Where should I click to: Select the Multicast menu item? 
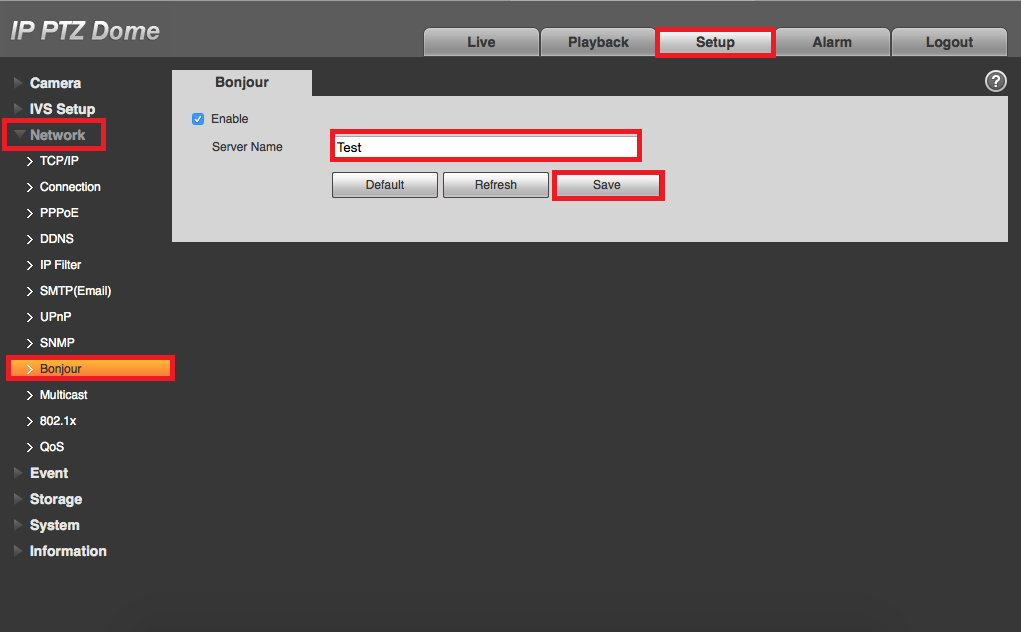[x=63, y=395]
